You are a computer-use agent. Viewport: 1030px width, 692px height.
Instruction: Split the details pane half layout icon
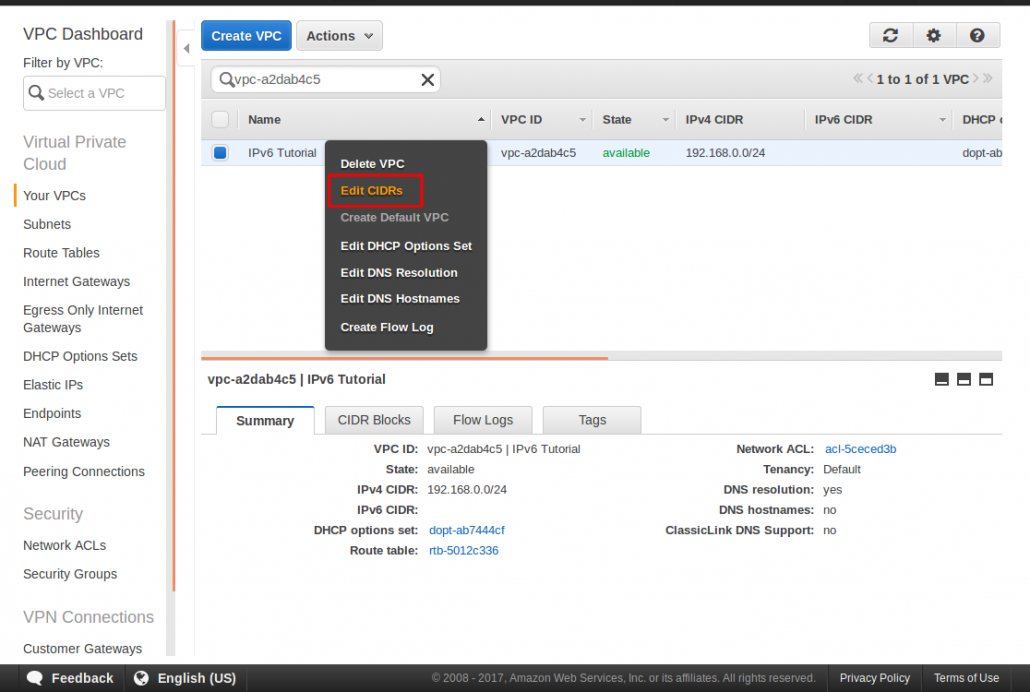tap(964, 379)
